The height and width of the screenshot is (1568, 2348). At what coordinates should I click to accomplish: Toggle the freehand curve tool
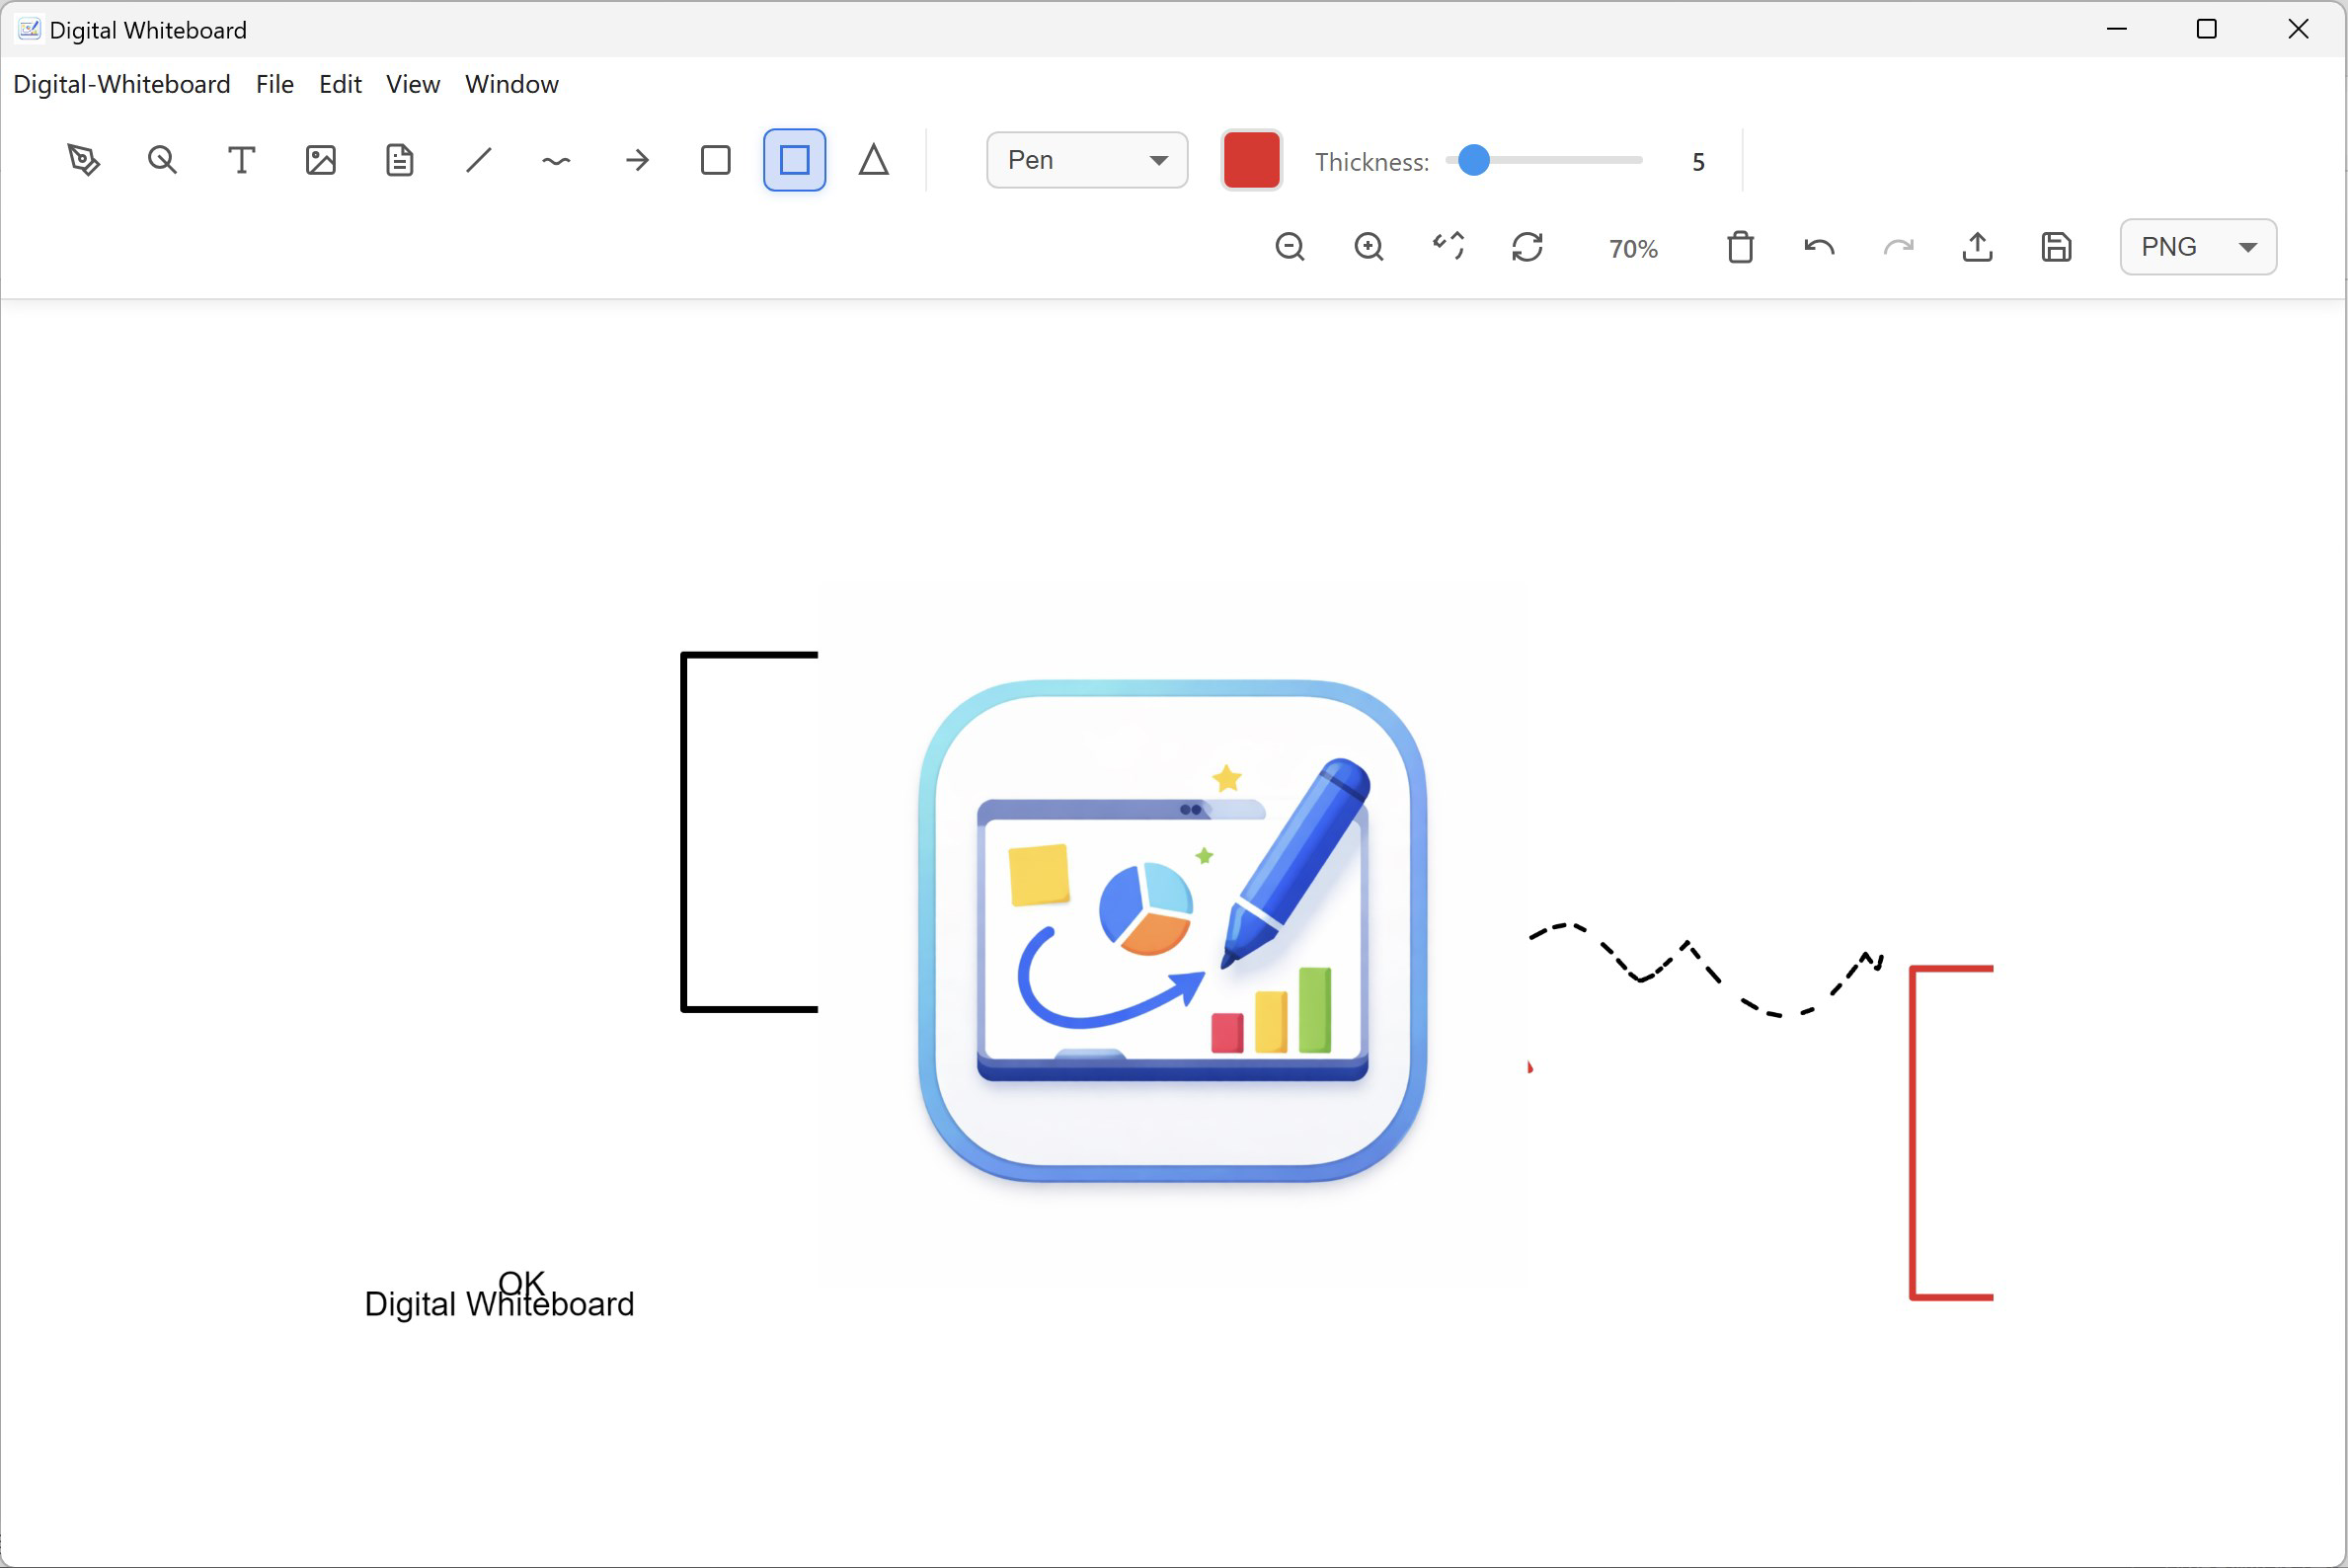[556, 160]
